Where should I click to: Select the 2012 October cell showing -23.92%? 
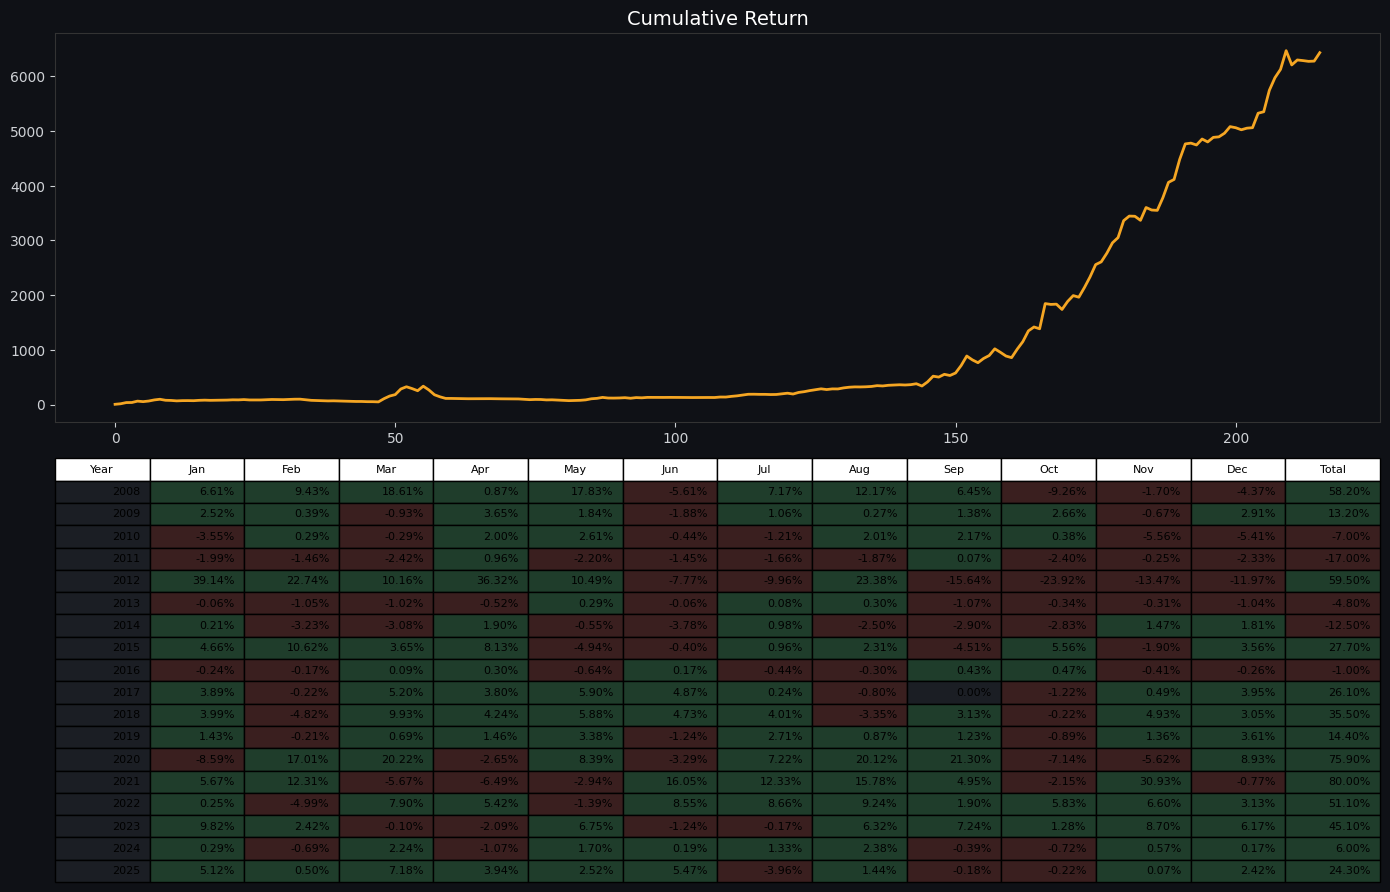[x=1048, y=581]
